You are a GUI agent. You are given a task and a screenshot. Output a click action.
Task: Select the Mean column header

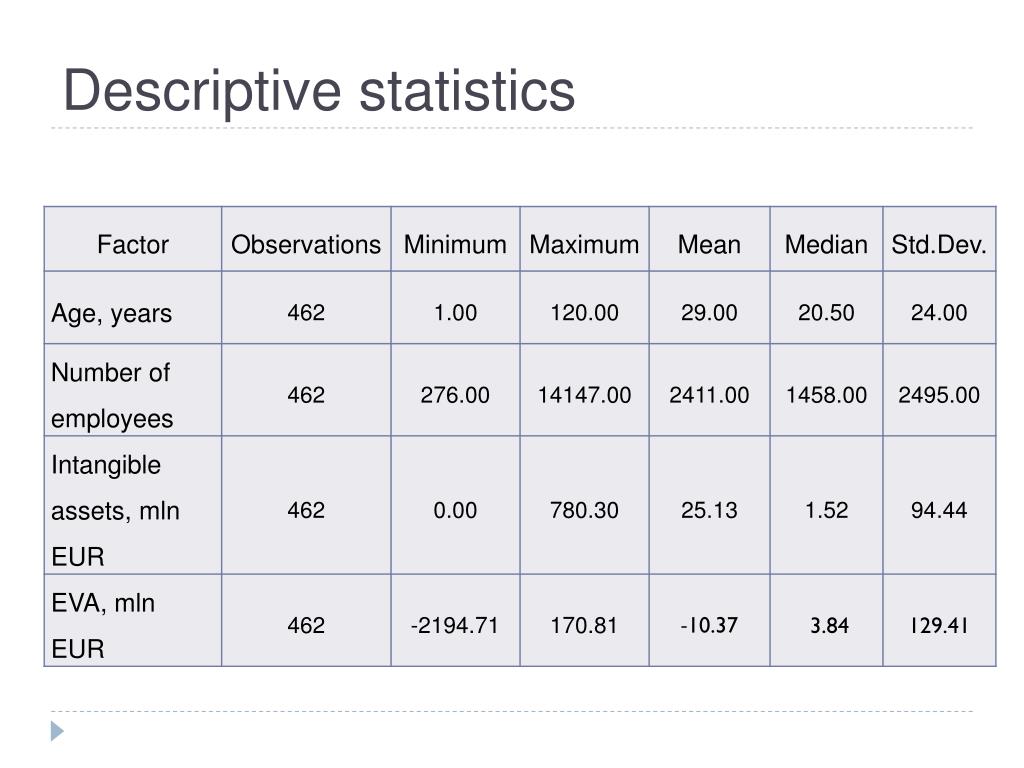point(709,245)
